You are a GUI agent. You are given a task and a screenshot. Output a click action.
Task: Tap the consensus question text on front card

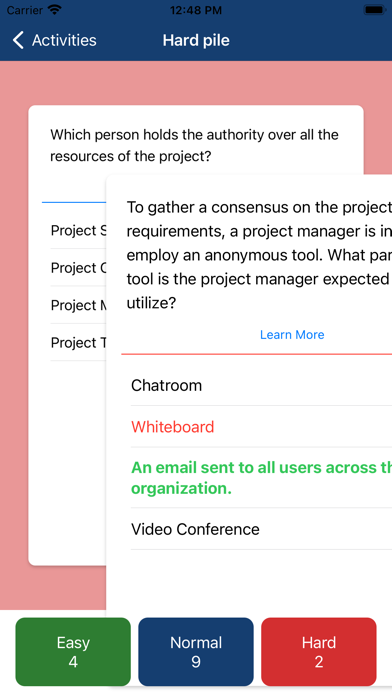click(x=259, y=255)
